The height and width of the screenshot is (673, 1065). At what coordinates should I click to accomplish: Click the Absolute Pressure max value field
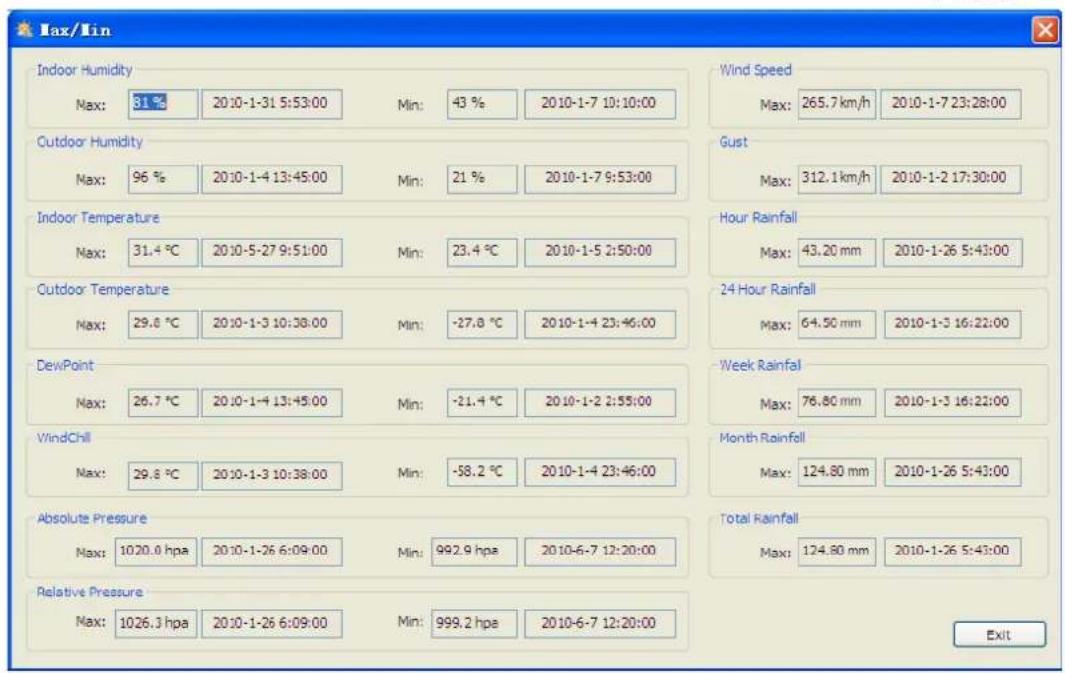tap(154, 550)
